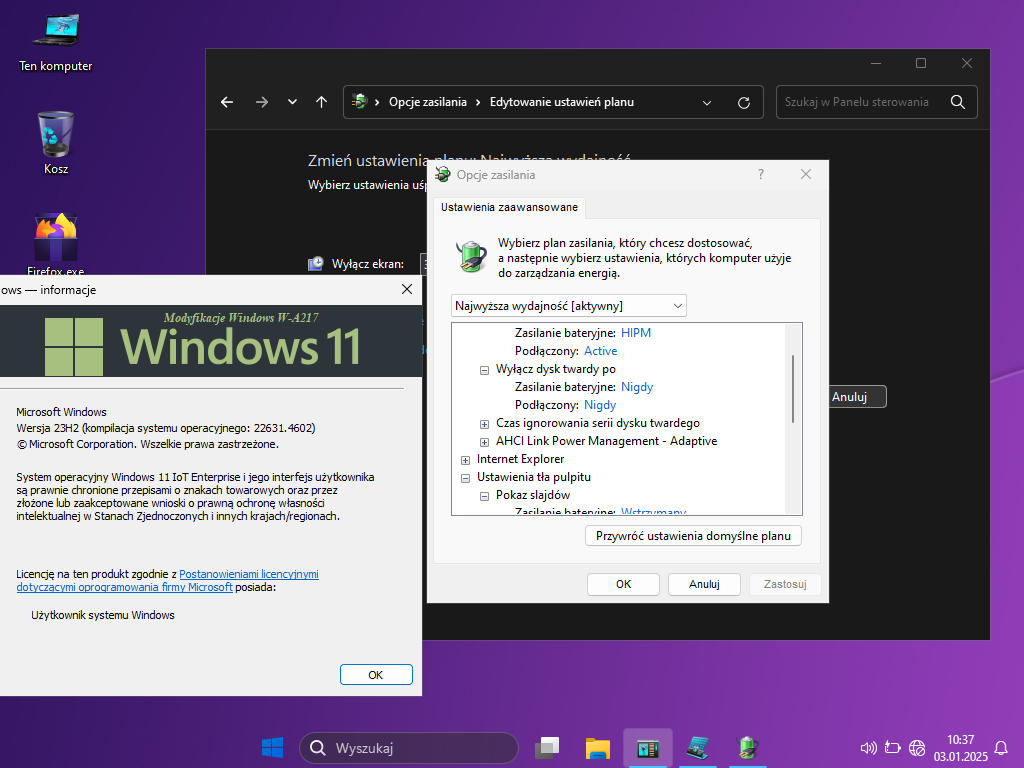Click the Back arrow in Control Panel

[227, 102]
